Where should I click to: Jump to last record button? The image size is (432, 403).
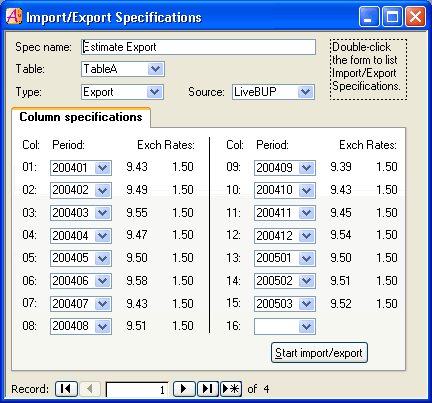pos(208,389)
